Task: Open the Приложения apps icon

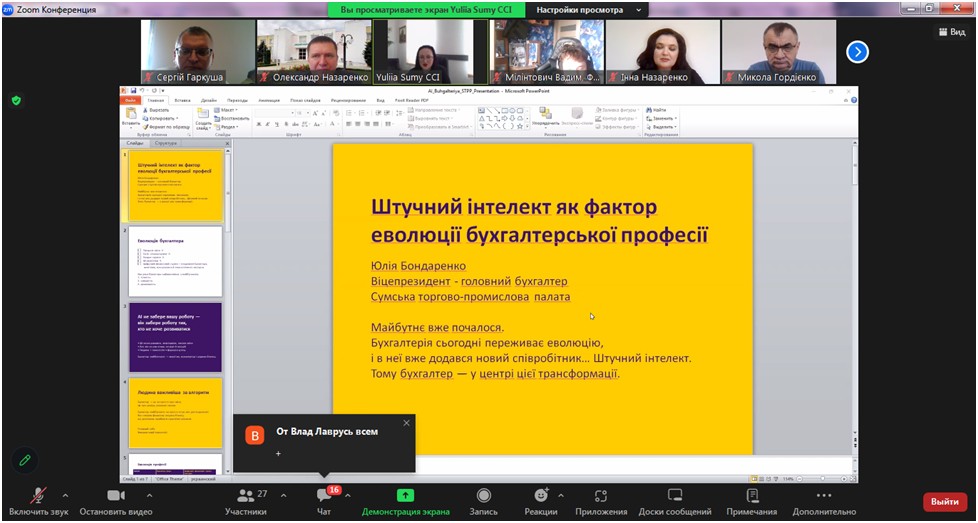Action: point(602,496)
